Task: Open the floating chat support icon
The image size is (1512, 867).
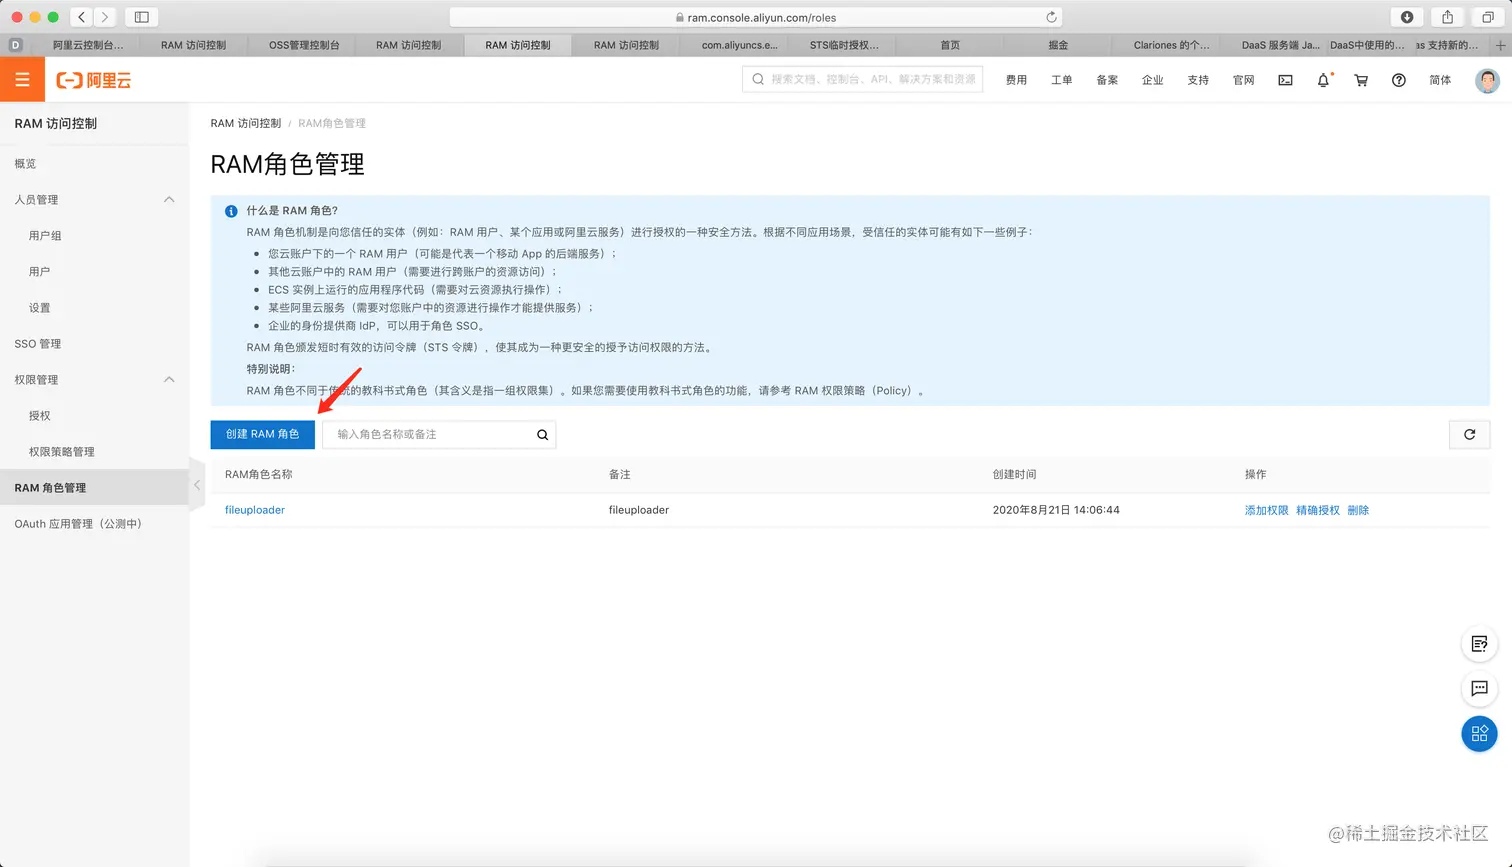Action: [x=1479, y=688]
